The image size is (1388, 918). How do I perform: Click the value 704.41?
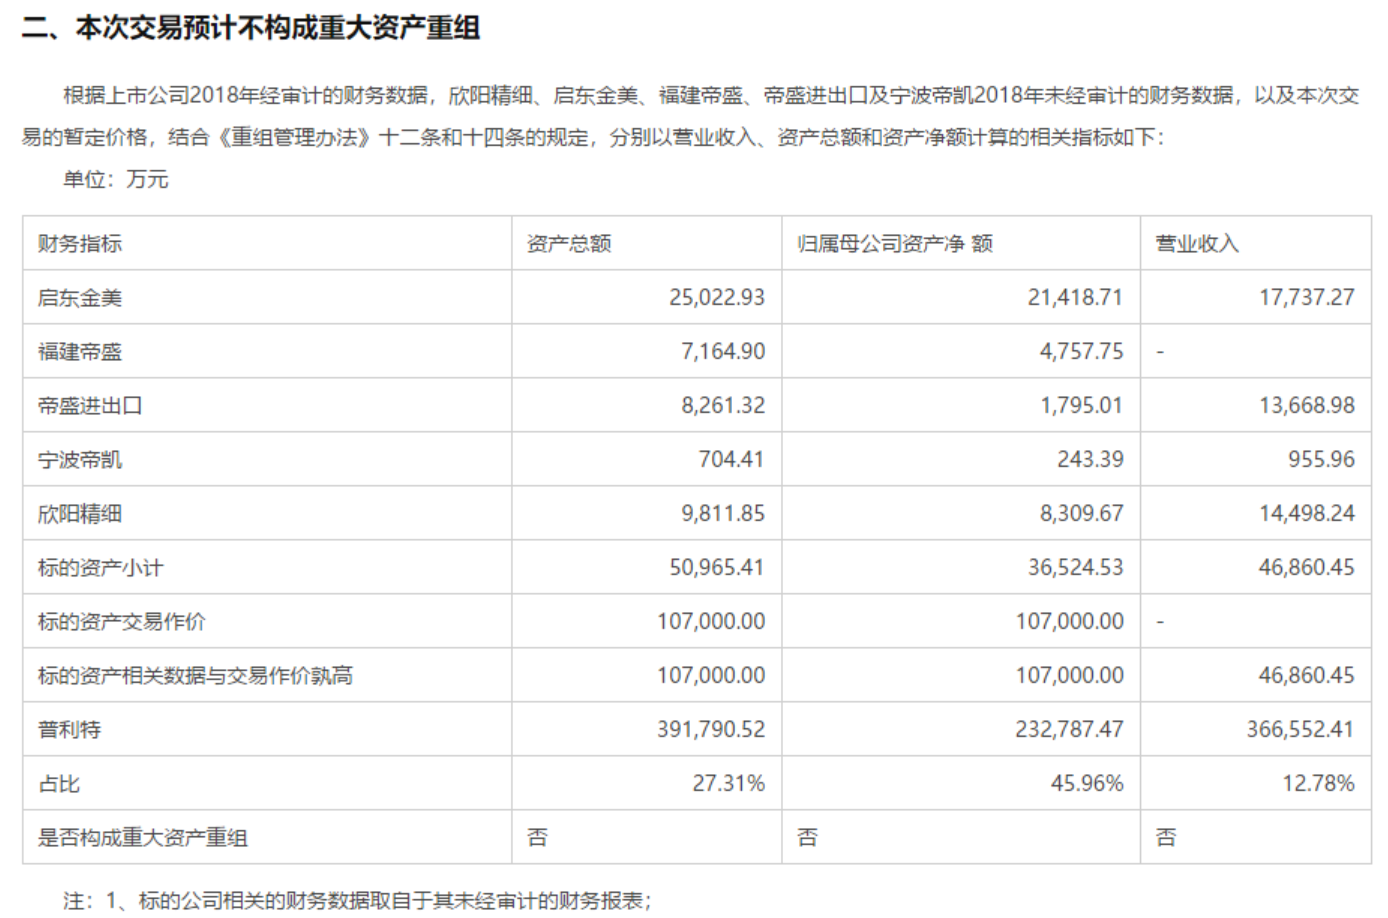(x=731, y=459)
